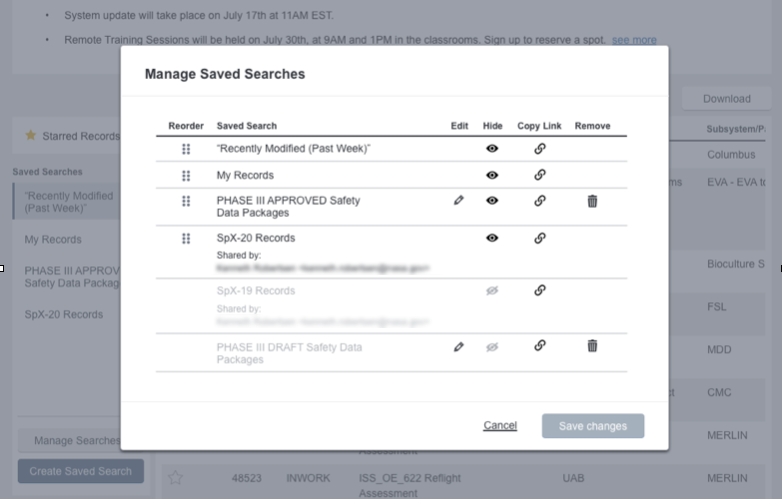Toggle visibility of My Records search
This screenshot has height=499, width=782.
(492, 175)
